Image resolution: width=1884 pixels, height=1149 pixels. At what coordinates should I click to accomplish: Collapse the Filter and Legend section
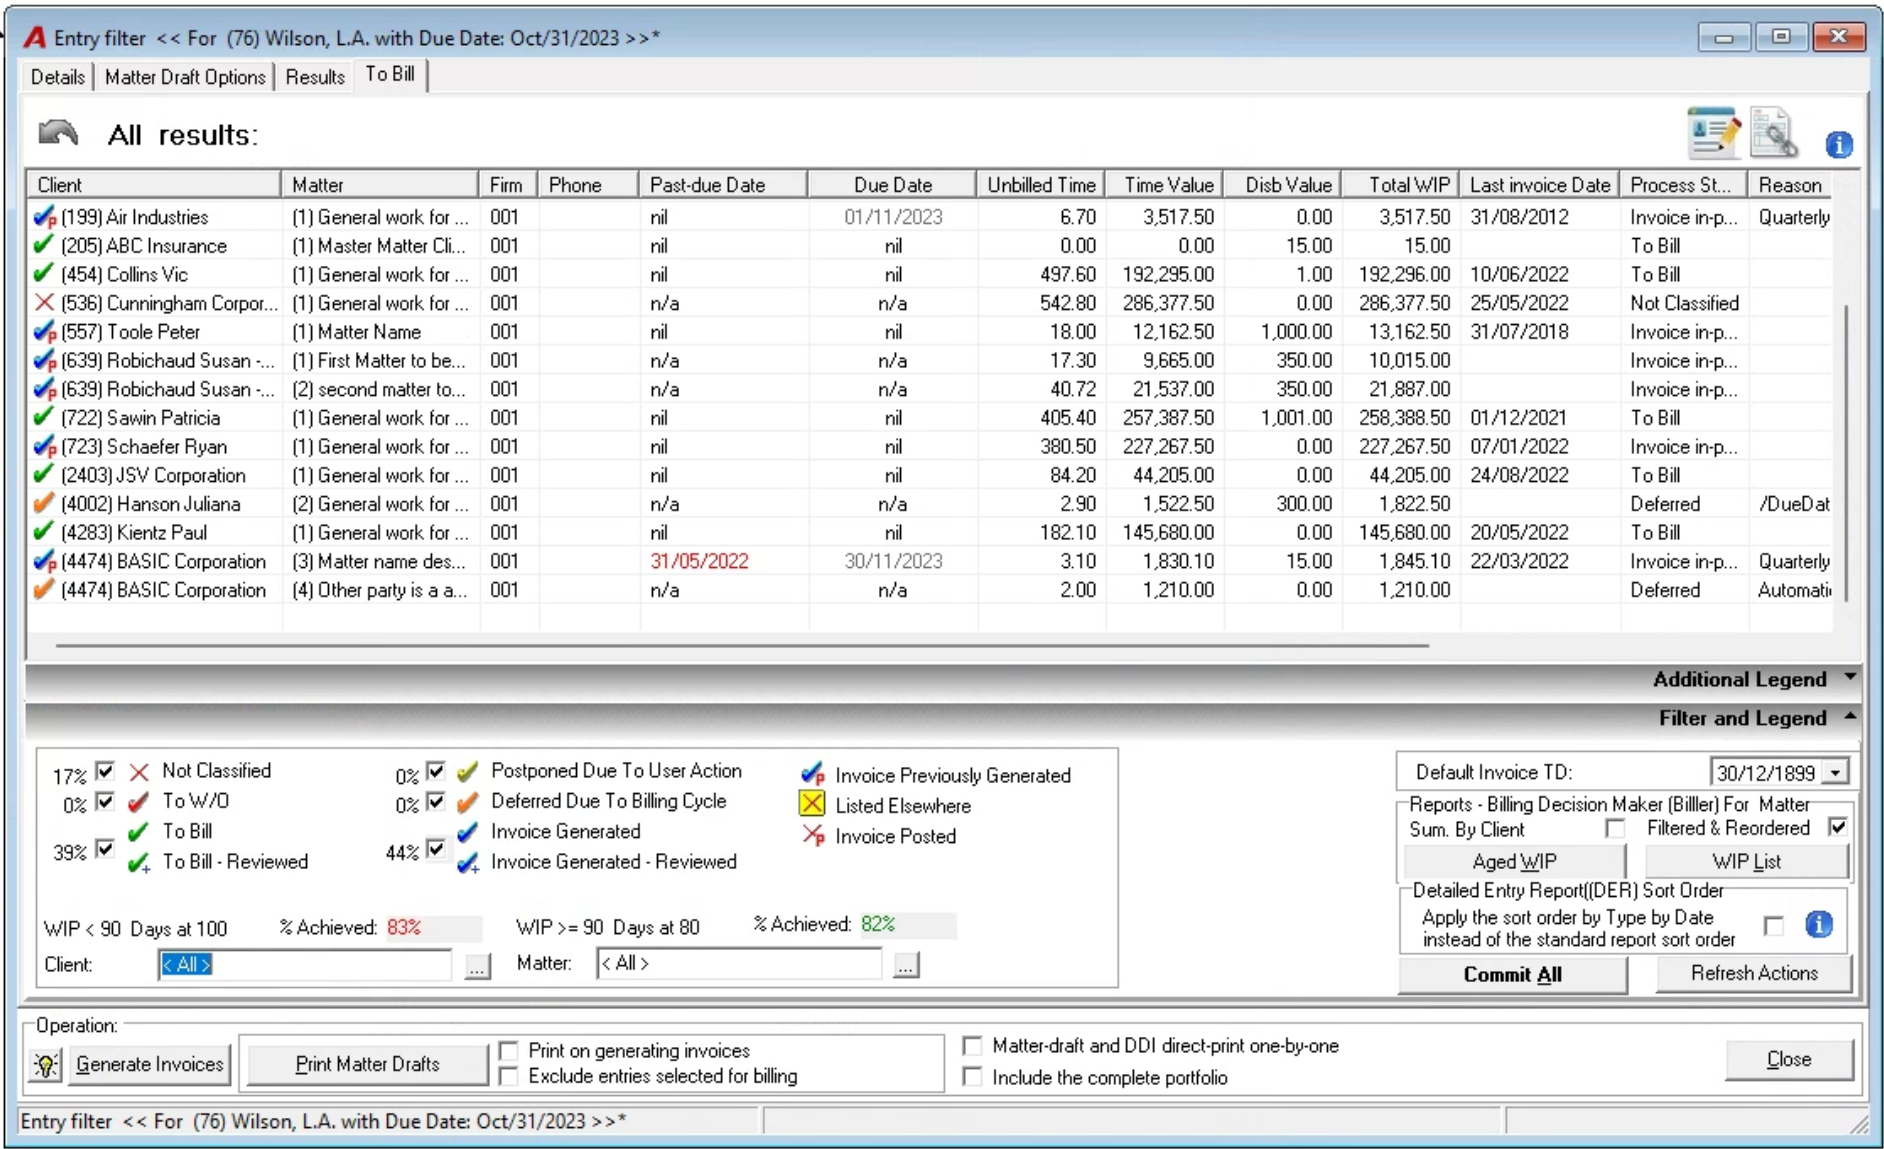coord(1850,717)
